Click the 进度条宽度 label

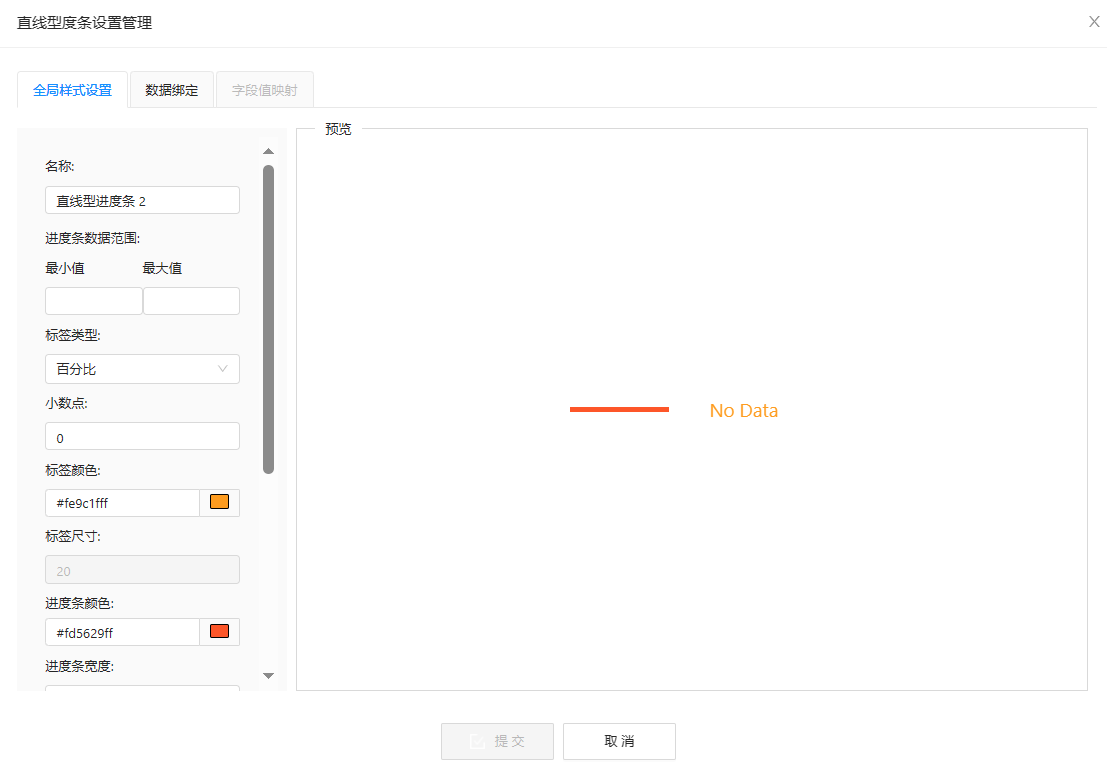[79, 666]
